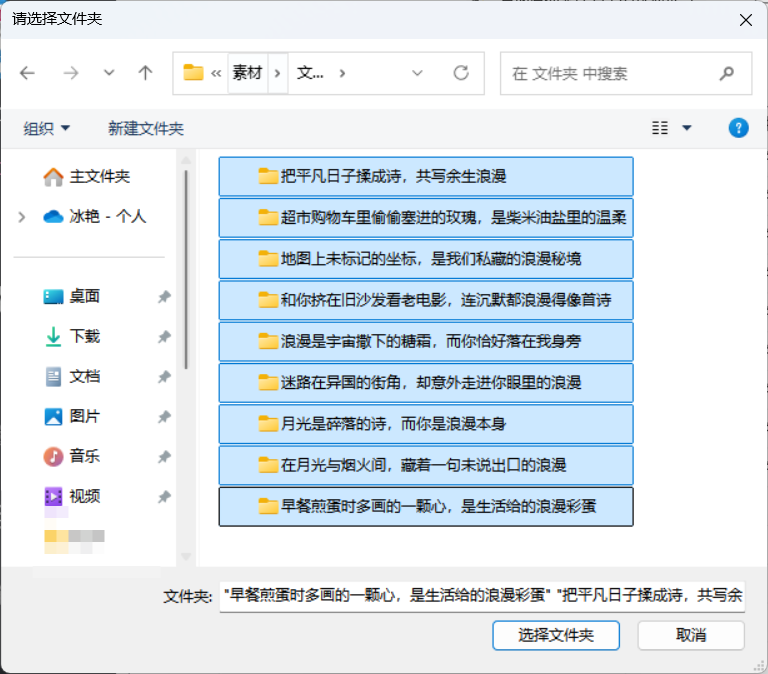Click pin icon next to 文档
The image size is (768, 674).
click(165, 377)
